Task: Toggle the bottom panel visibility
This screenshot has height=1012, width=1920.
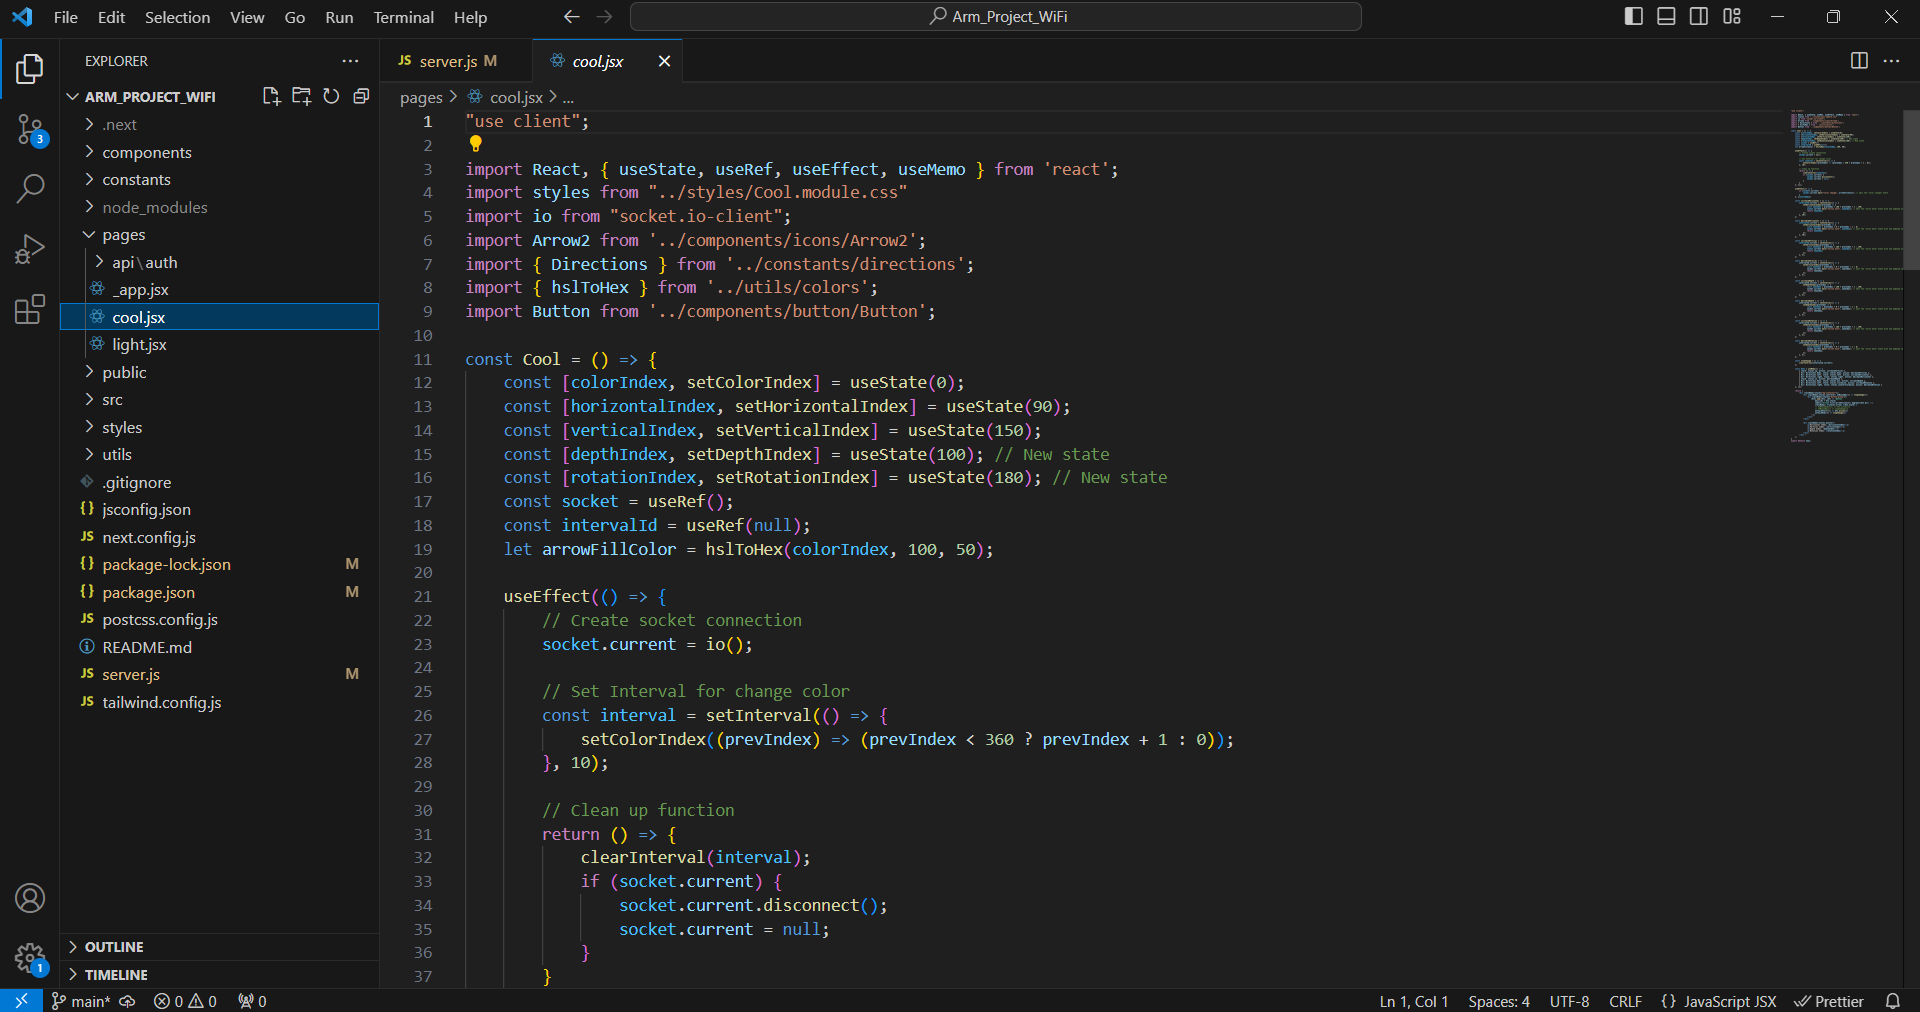Action: 1666,17
